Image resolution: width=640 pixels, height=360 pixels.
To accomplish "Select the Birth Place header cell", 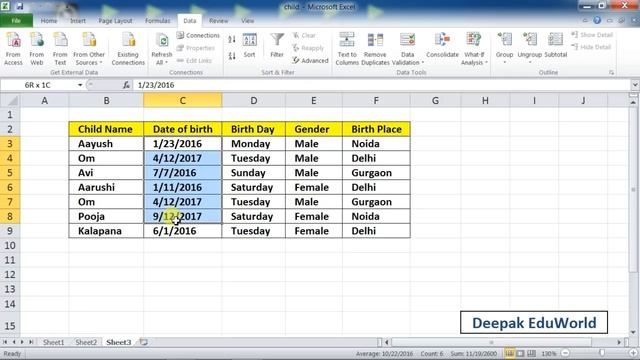I will pyautogui.click(x=376, y=129).
